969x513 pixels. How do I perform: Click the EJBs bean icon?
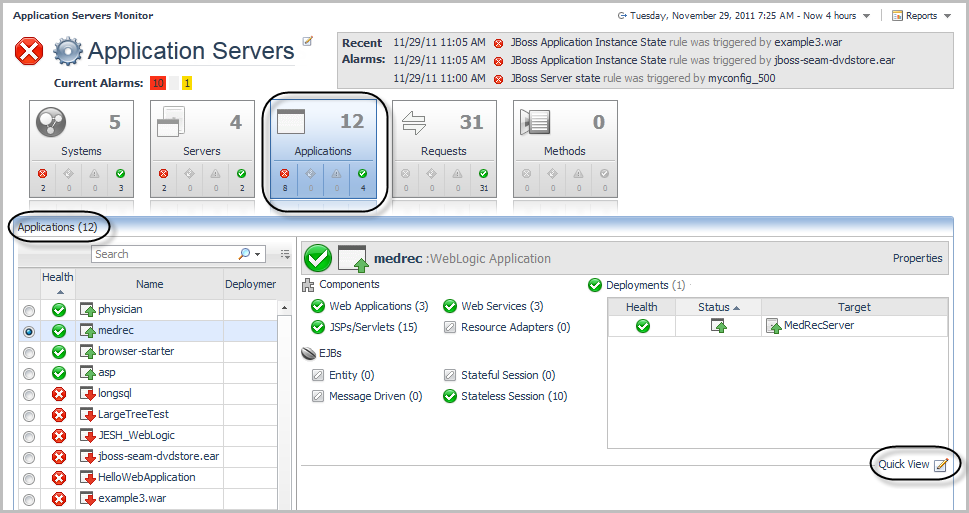coord(308,354)
